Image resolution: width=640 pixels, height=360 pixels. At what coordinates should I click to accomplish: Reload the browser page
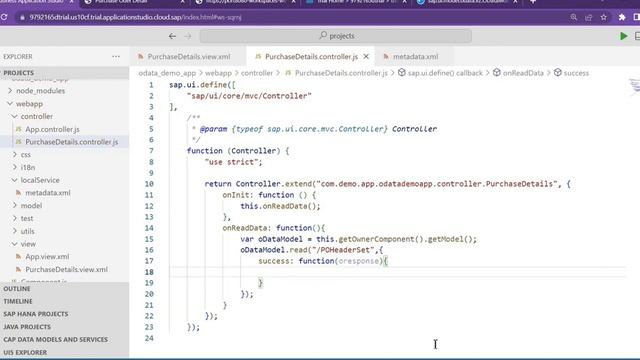4,17
